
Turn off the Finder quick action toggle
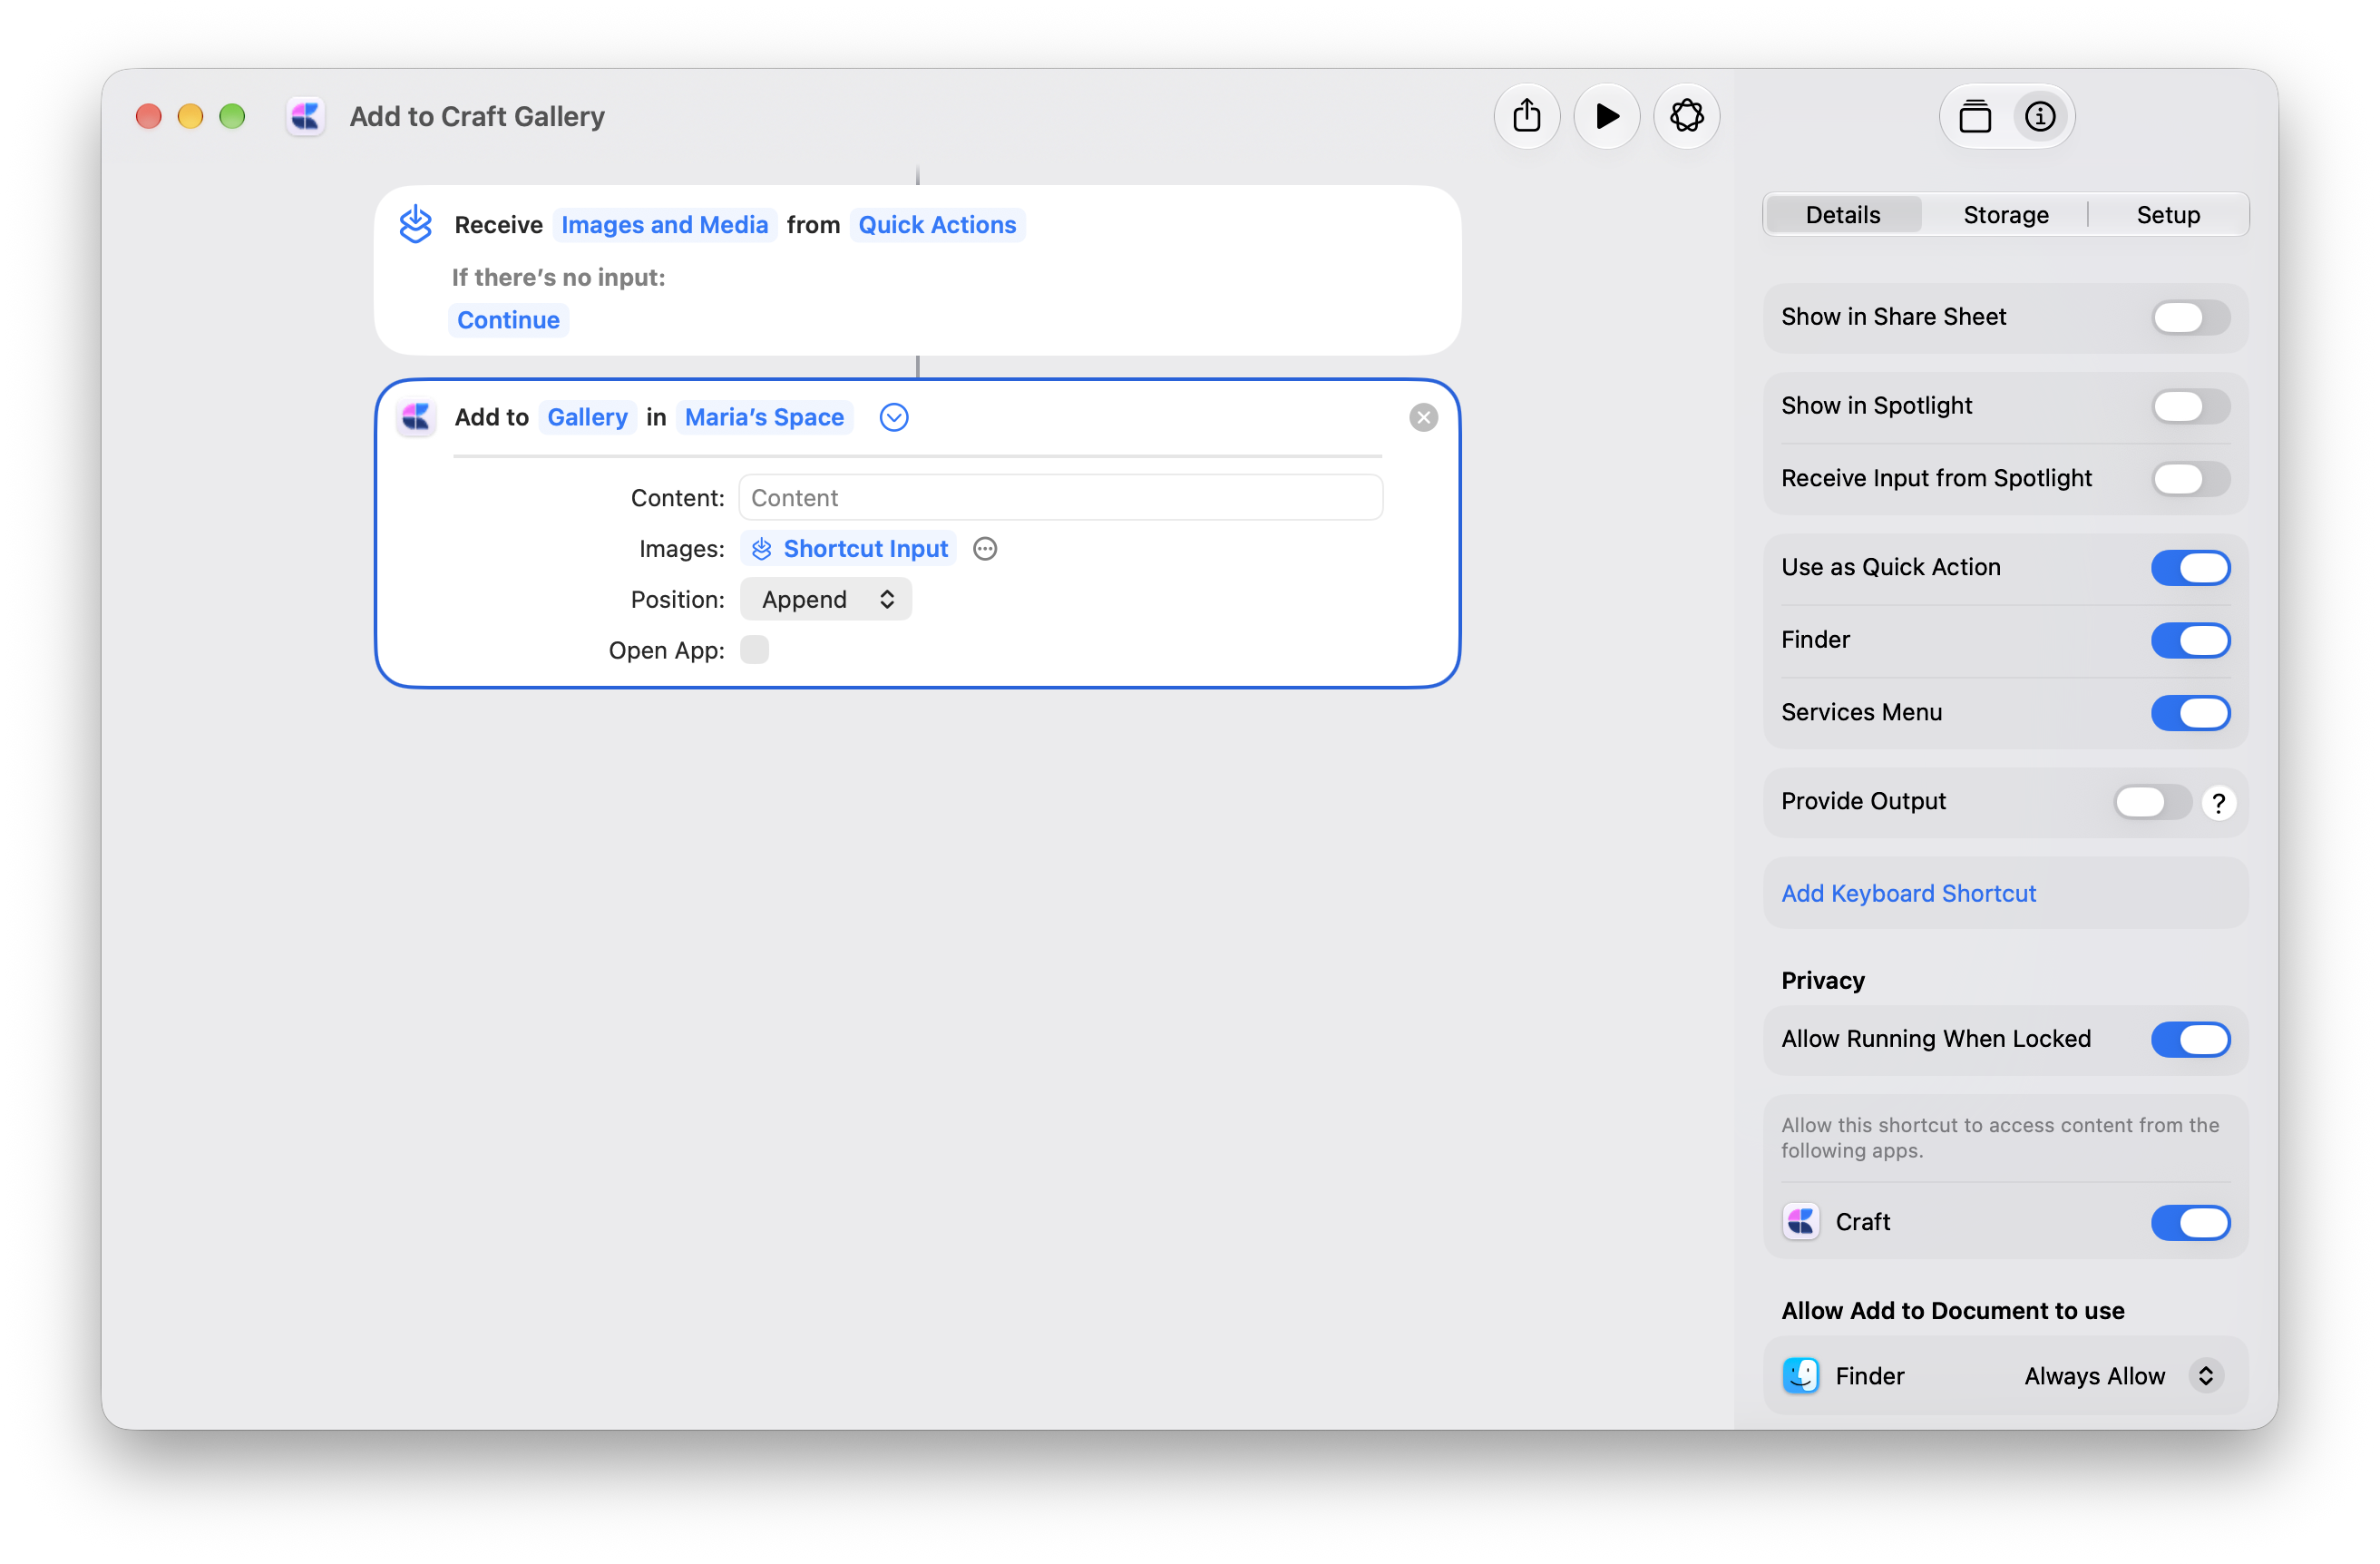click(x=2190, y=640)
